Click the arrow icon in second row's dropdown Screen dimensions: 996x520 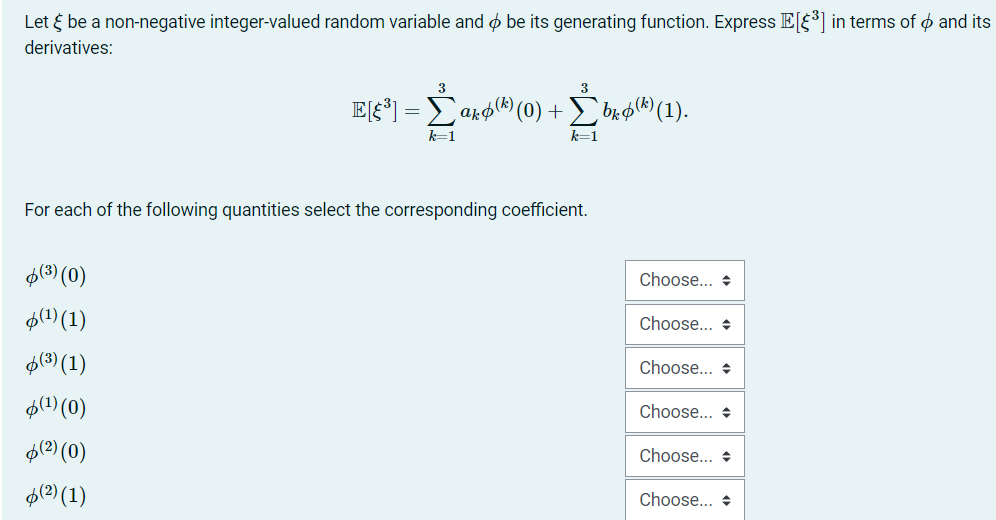727,324
